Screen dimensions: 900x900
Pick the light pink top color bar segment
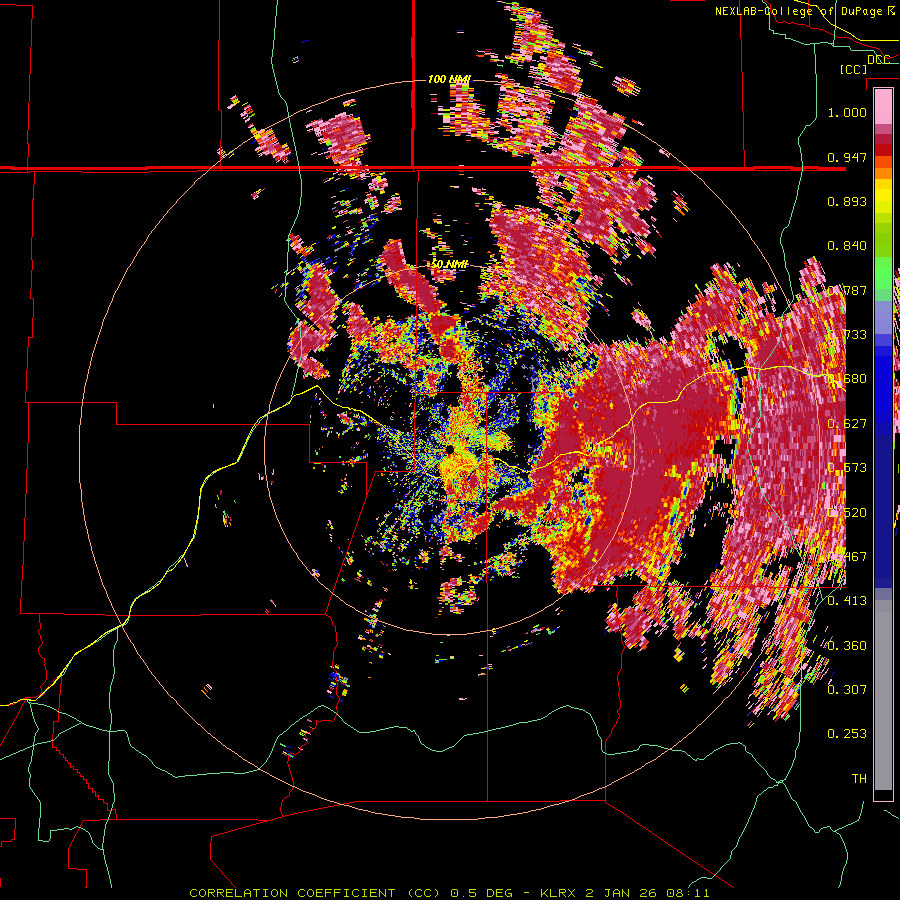[883, 107]
